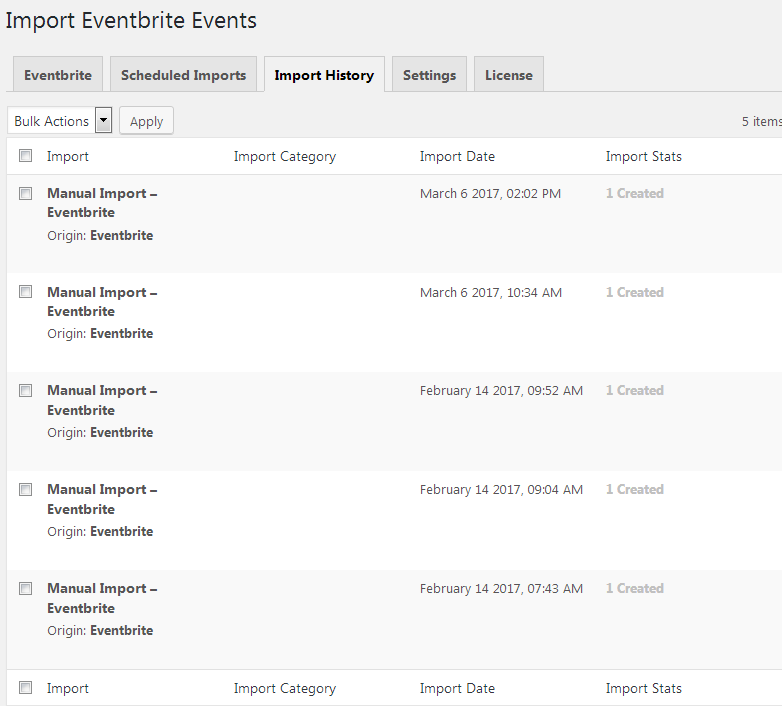Check the import from February 14 09:04 AM
The width and height of the screenshot is (782, 706).
tap(25, 490)
